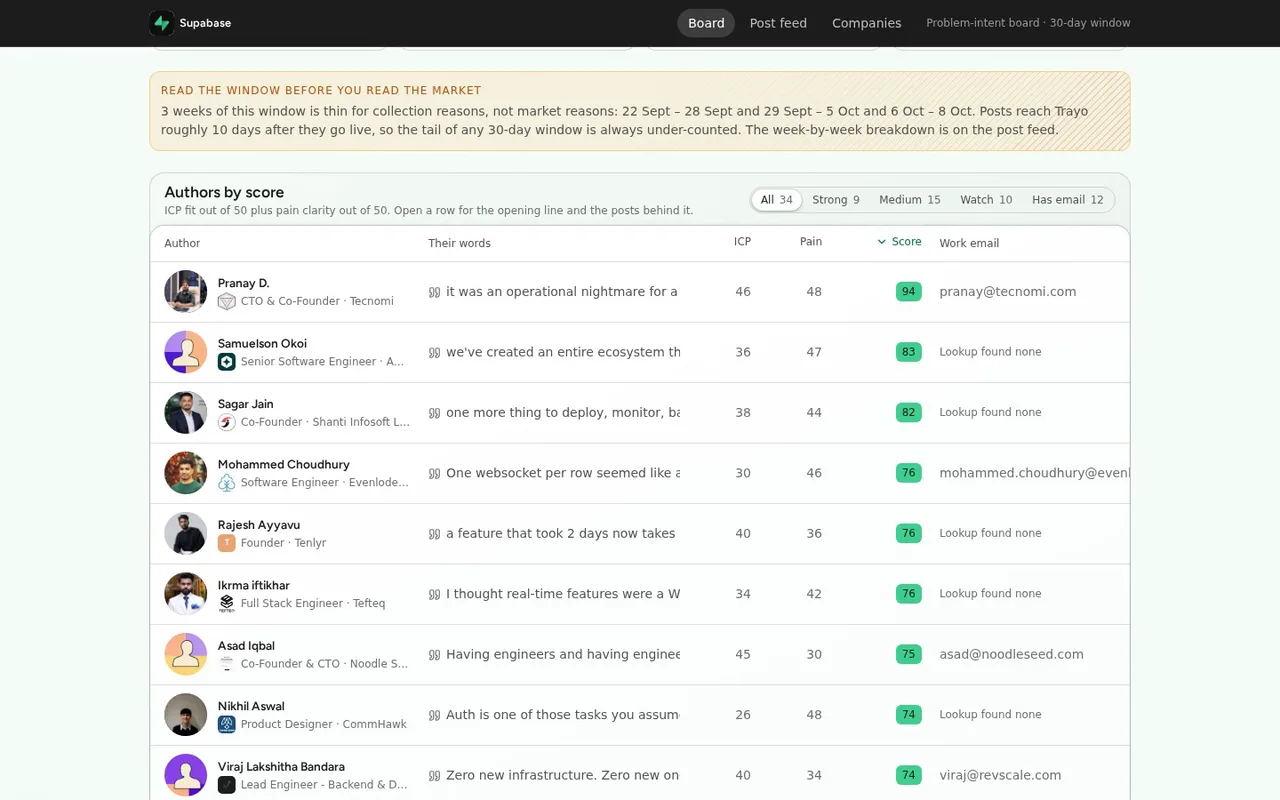The width and height of the screenshot is (1280, 800).
Task: Switch to the Post feed tab
Action: click(x=778, y=23)
